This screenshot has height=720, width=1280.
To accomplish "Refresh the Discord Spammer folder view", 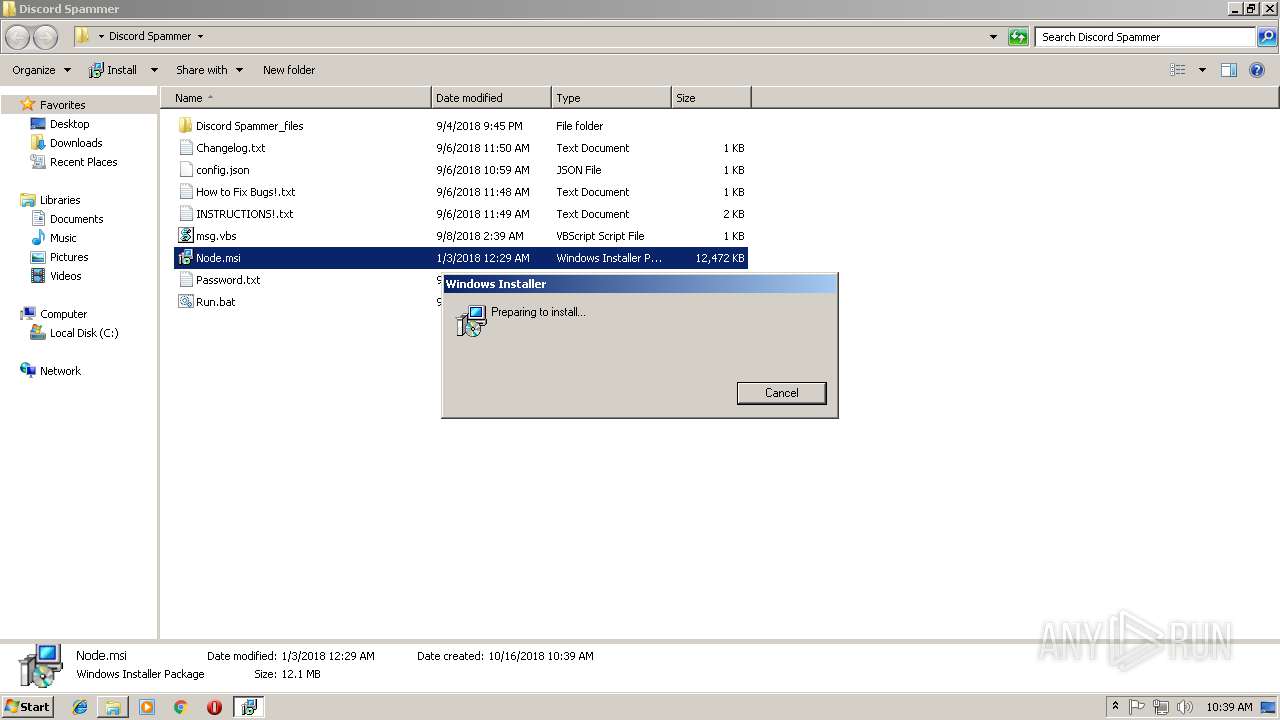I will click(x=1018, y=37).
